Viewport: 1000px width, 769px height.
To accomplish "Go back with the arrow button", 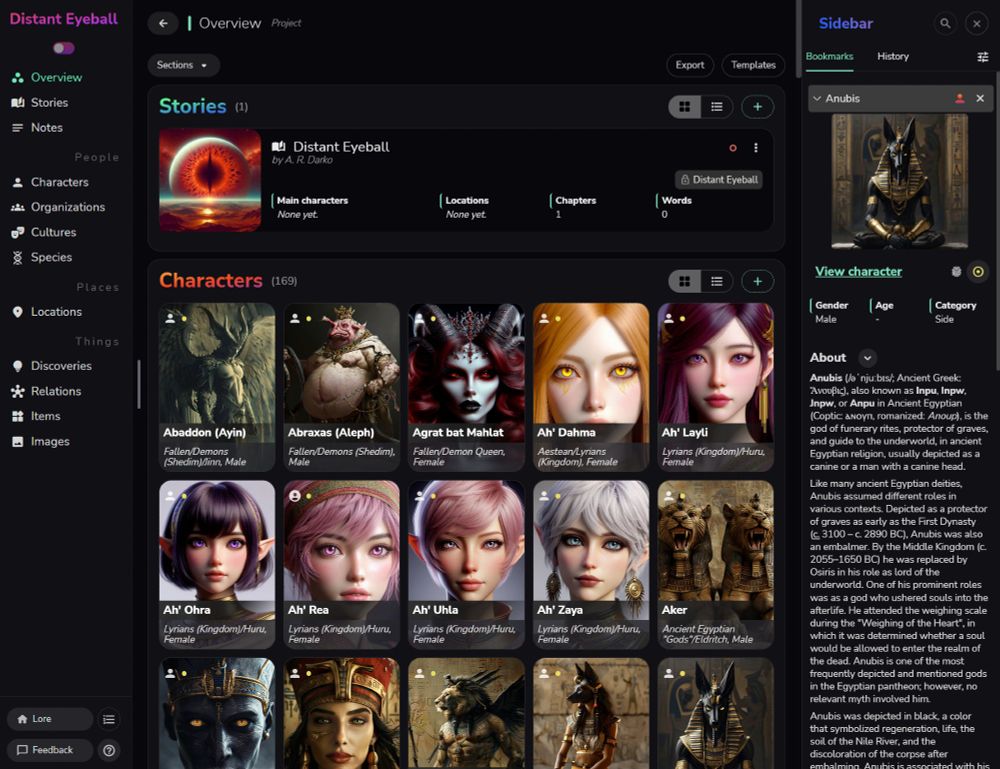I will tap(163, 23).
